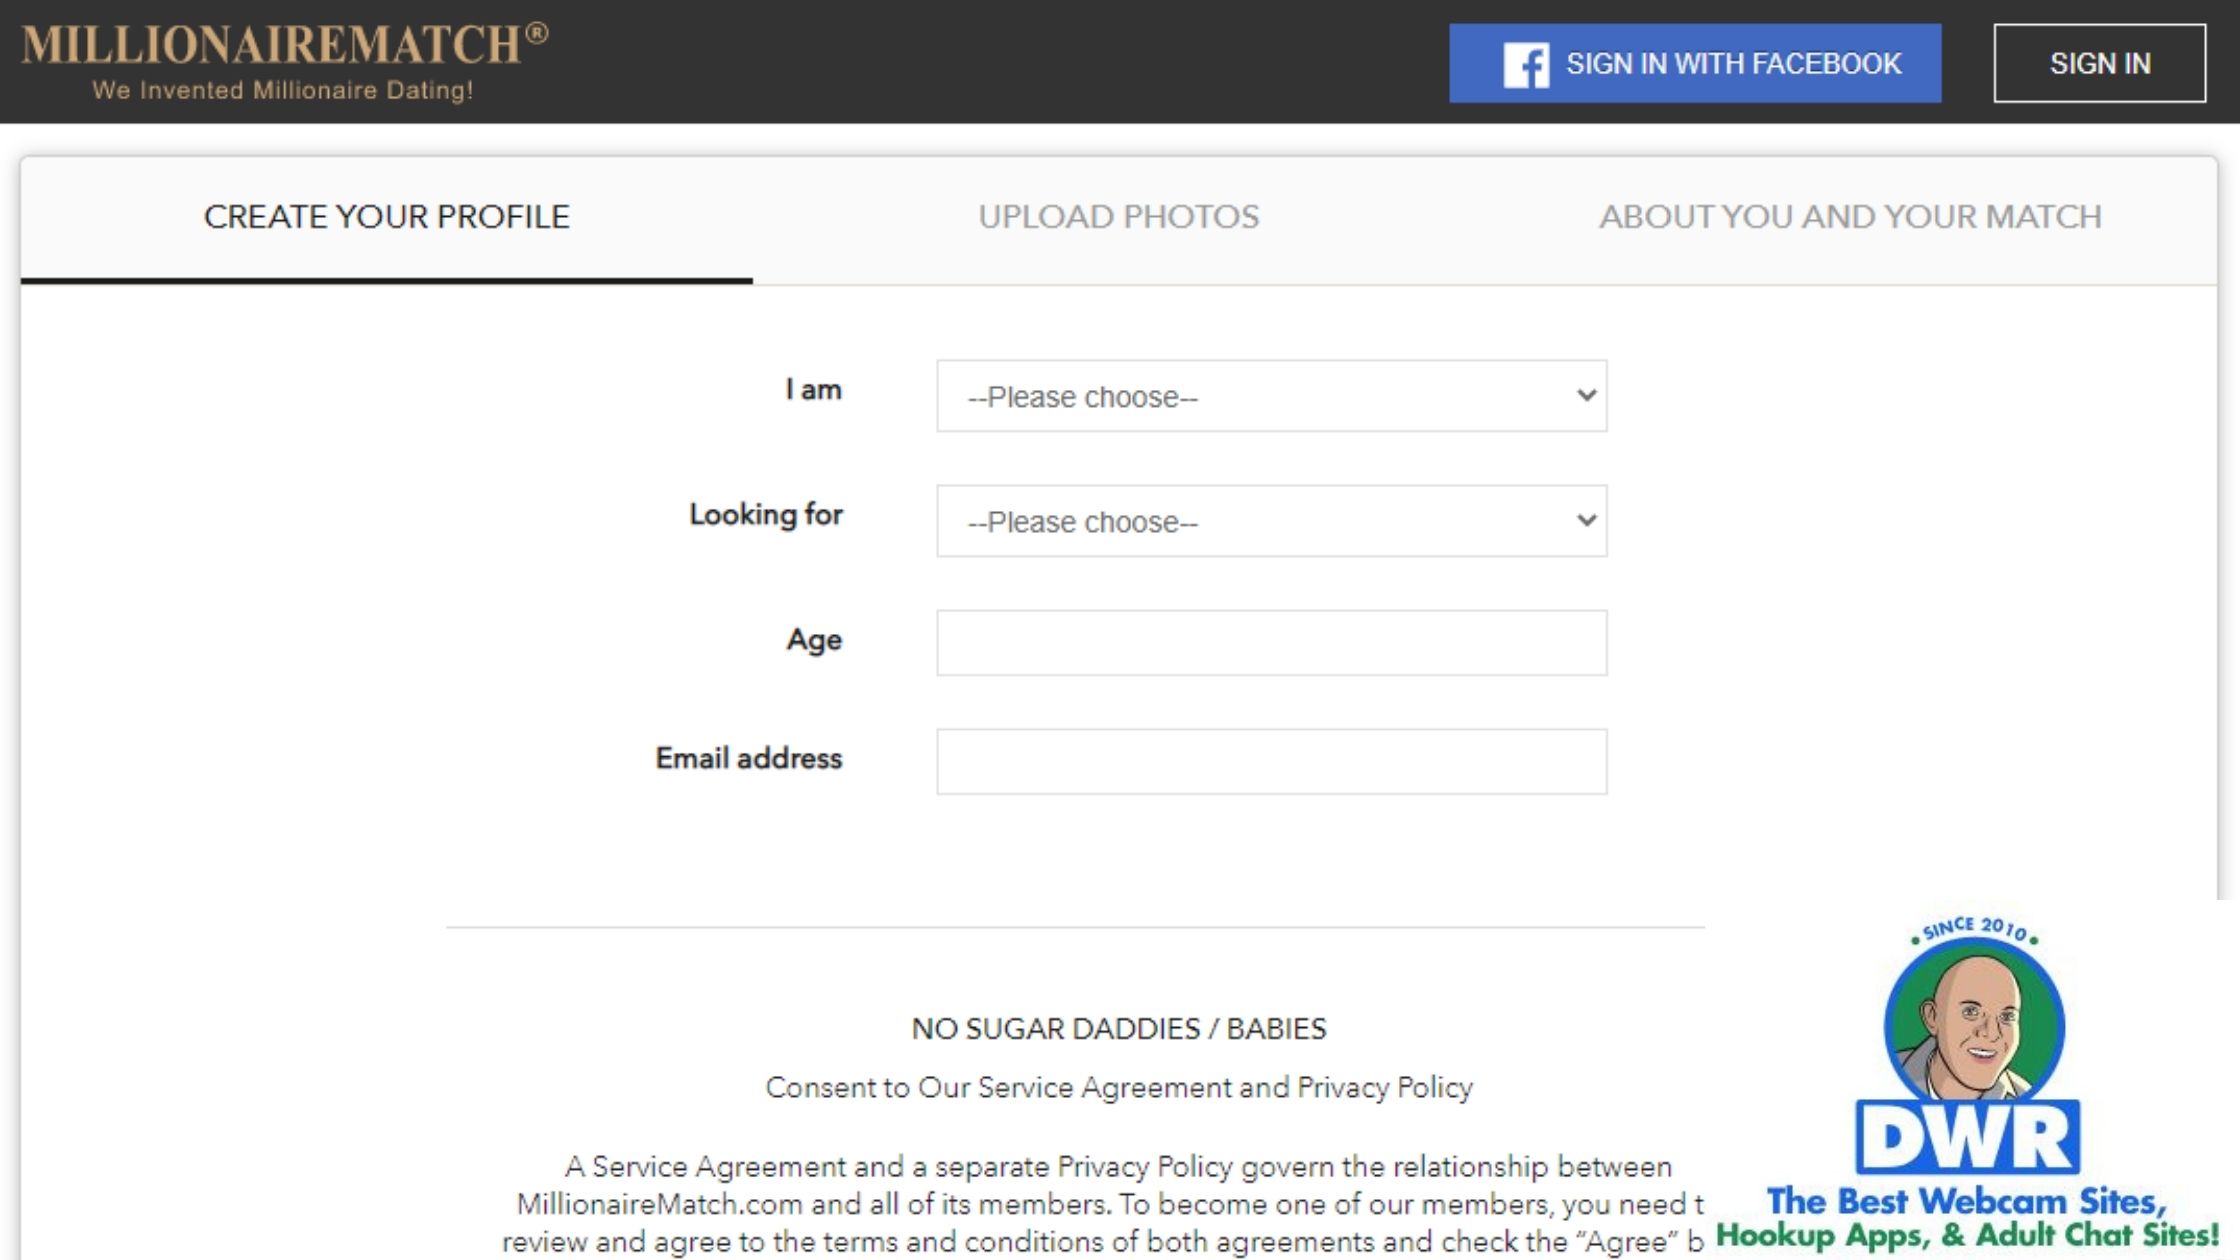This screenshot has width=2240, height=1260.
Task: Go to About You and Your Match tab
Action: (1850, 217)
